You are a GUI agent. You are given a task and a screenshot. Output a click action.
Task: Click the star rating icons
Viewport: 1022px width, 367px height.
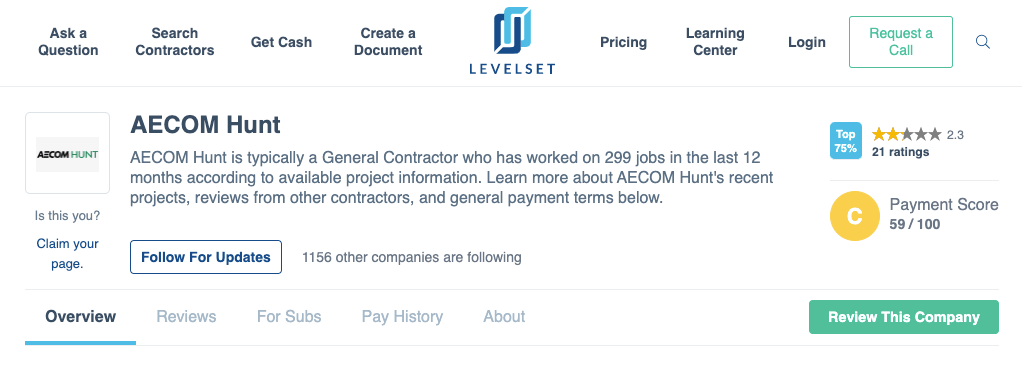(907, 135)
